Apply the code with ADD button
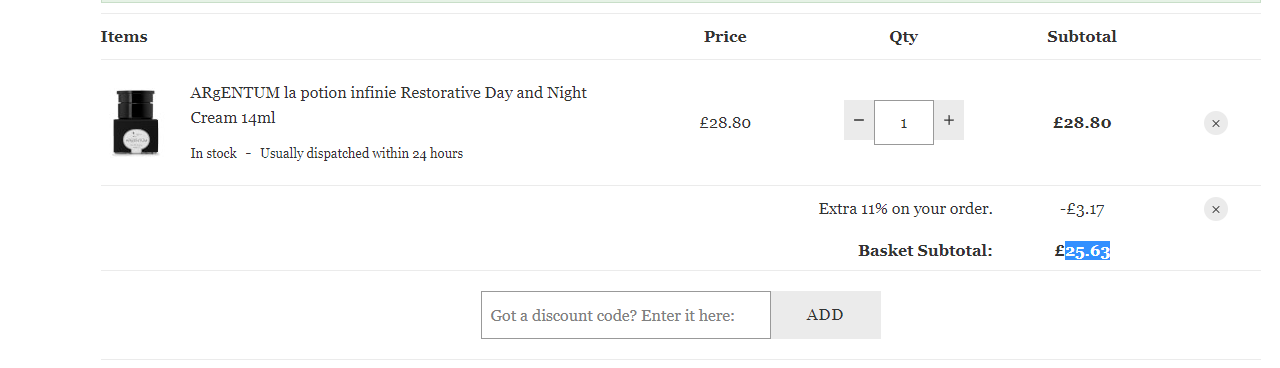The height and width of the screenshot is (368, 1280). pyautogui.click(x=826, y=315)
